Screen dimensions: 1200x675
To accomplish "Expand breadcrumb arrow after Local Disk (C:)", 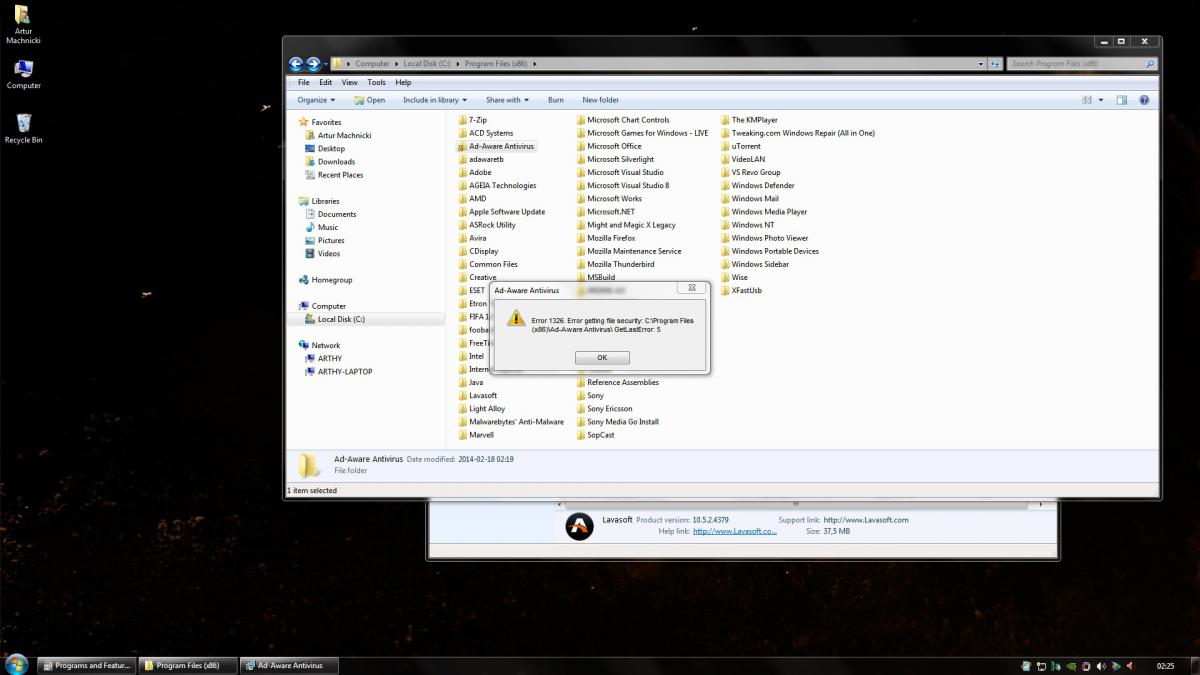I will point(458,64).
